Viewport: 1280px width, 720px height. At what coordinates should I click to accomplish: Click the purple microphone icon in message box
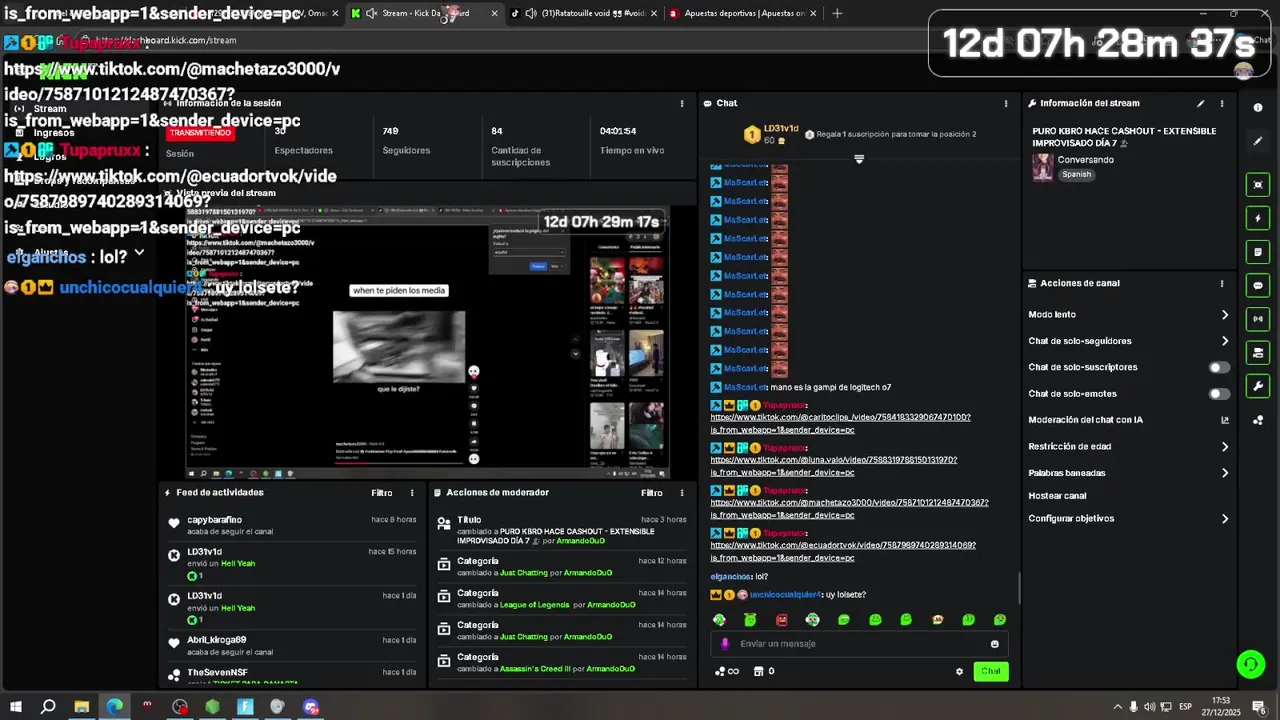(725, 644)
